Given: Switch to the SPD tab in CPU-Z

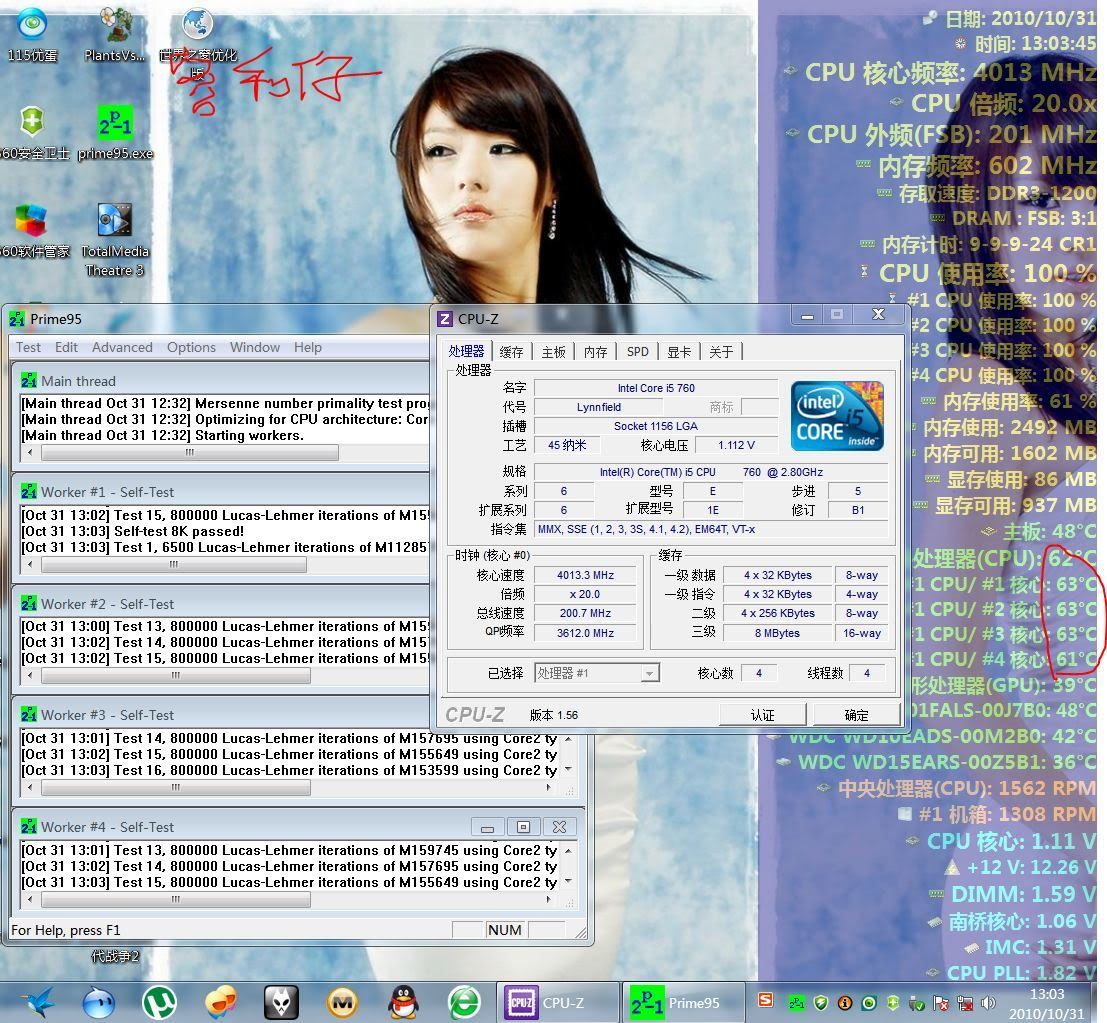Looking at the screenshot, I should click(x=637, y=351).
